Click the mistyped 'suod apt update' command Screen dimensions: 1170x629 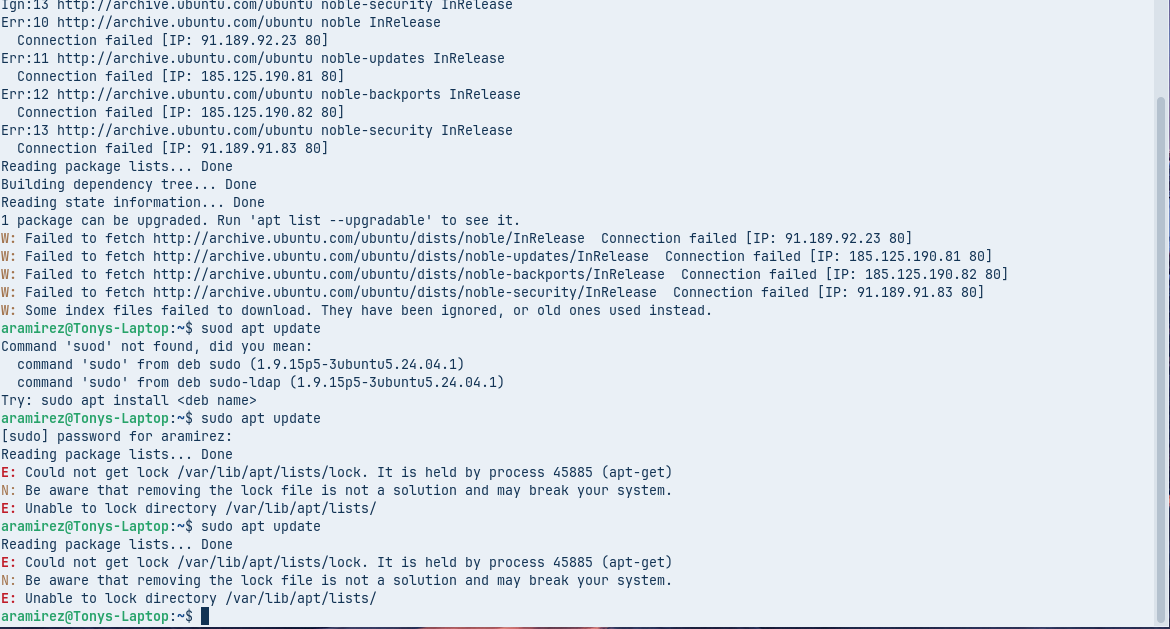[x=260, y=329]
